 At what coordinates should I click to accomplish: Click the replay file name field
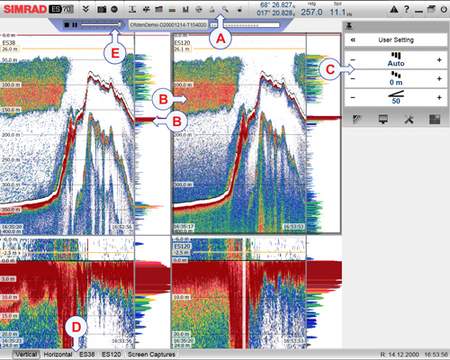pos(168,25)
